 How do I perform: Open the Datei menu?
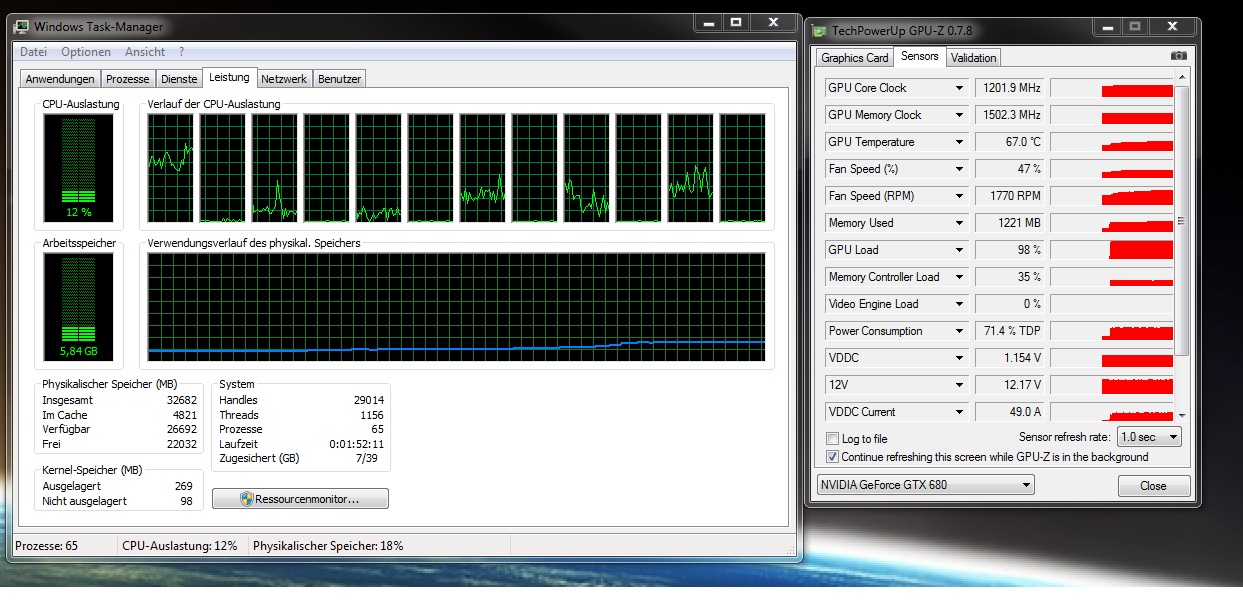[33, 52]
